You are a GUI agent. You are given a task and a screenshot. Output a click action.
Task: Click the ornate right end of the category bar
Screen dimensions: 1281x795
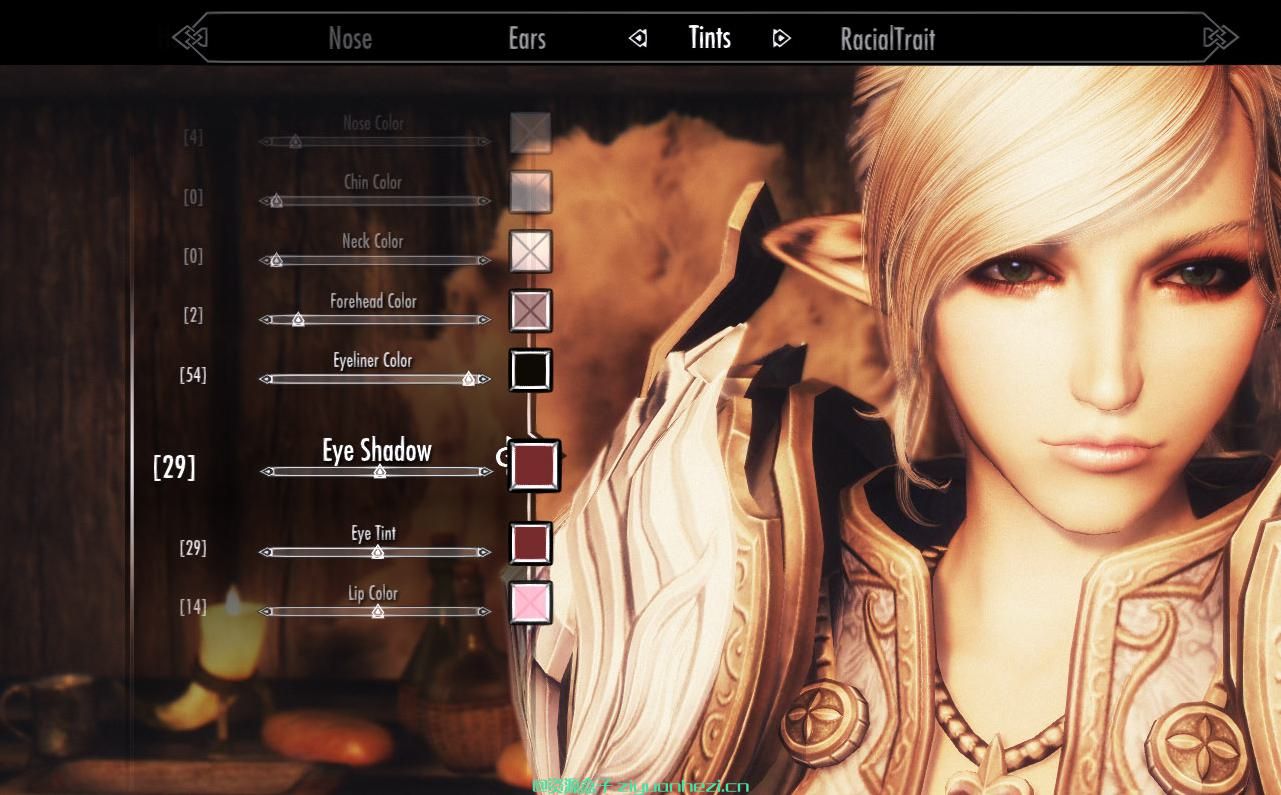coord(1219,38)
